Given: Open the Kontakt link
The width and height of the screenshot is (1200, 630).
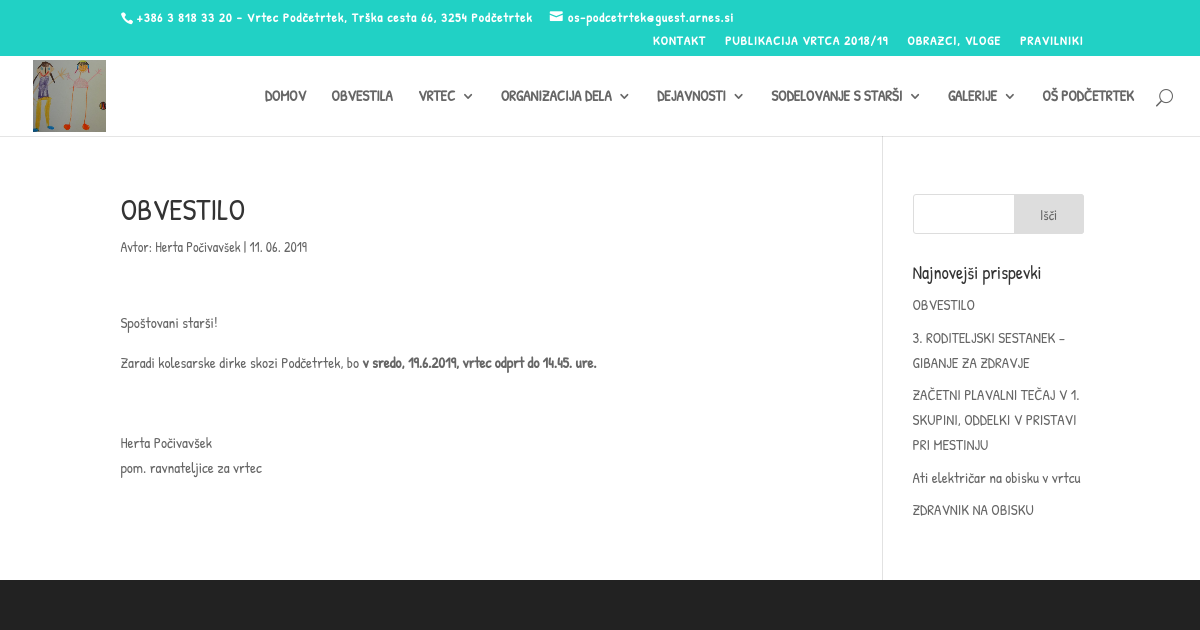Looking at the screenshot, I should (679, 41).
